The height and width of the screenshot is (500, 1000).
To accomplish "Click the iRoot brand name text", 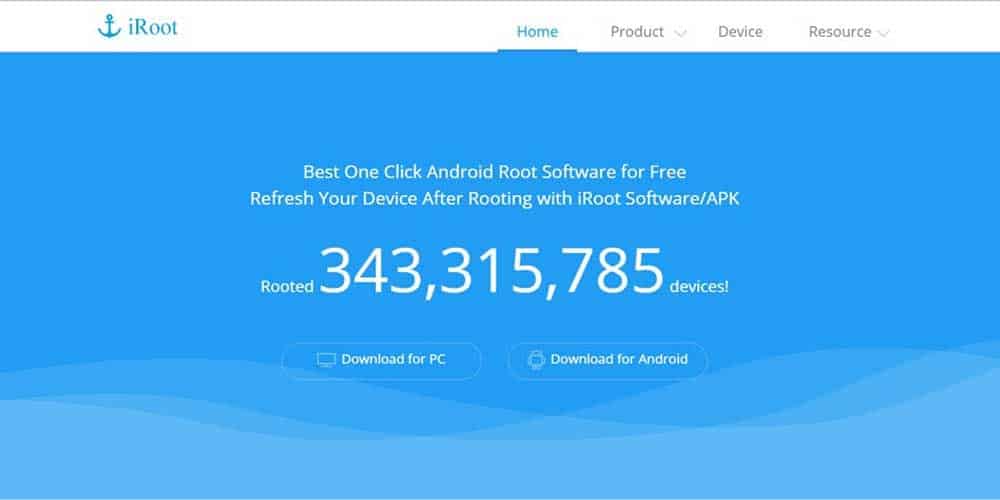I will (152, 27).
